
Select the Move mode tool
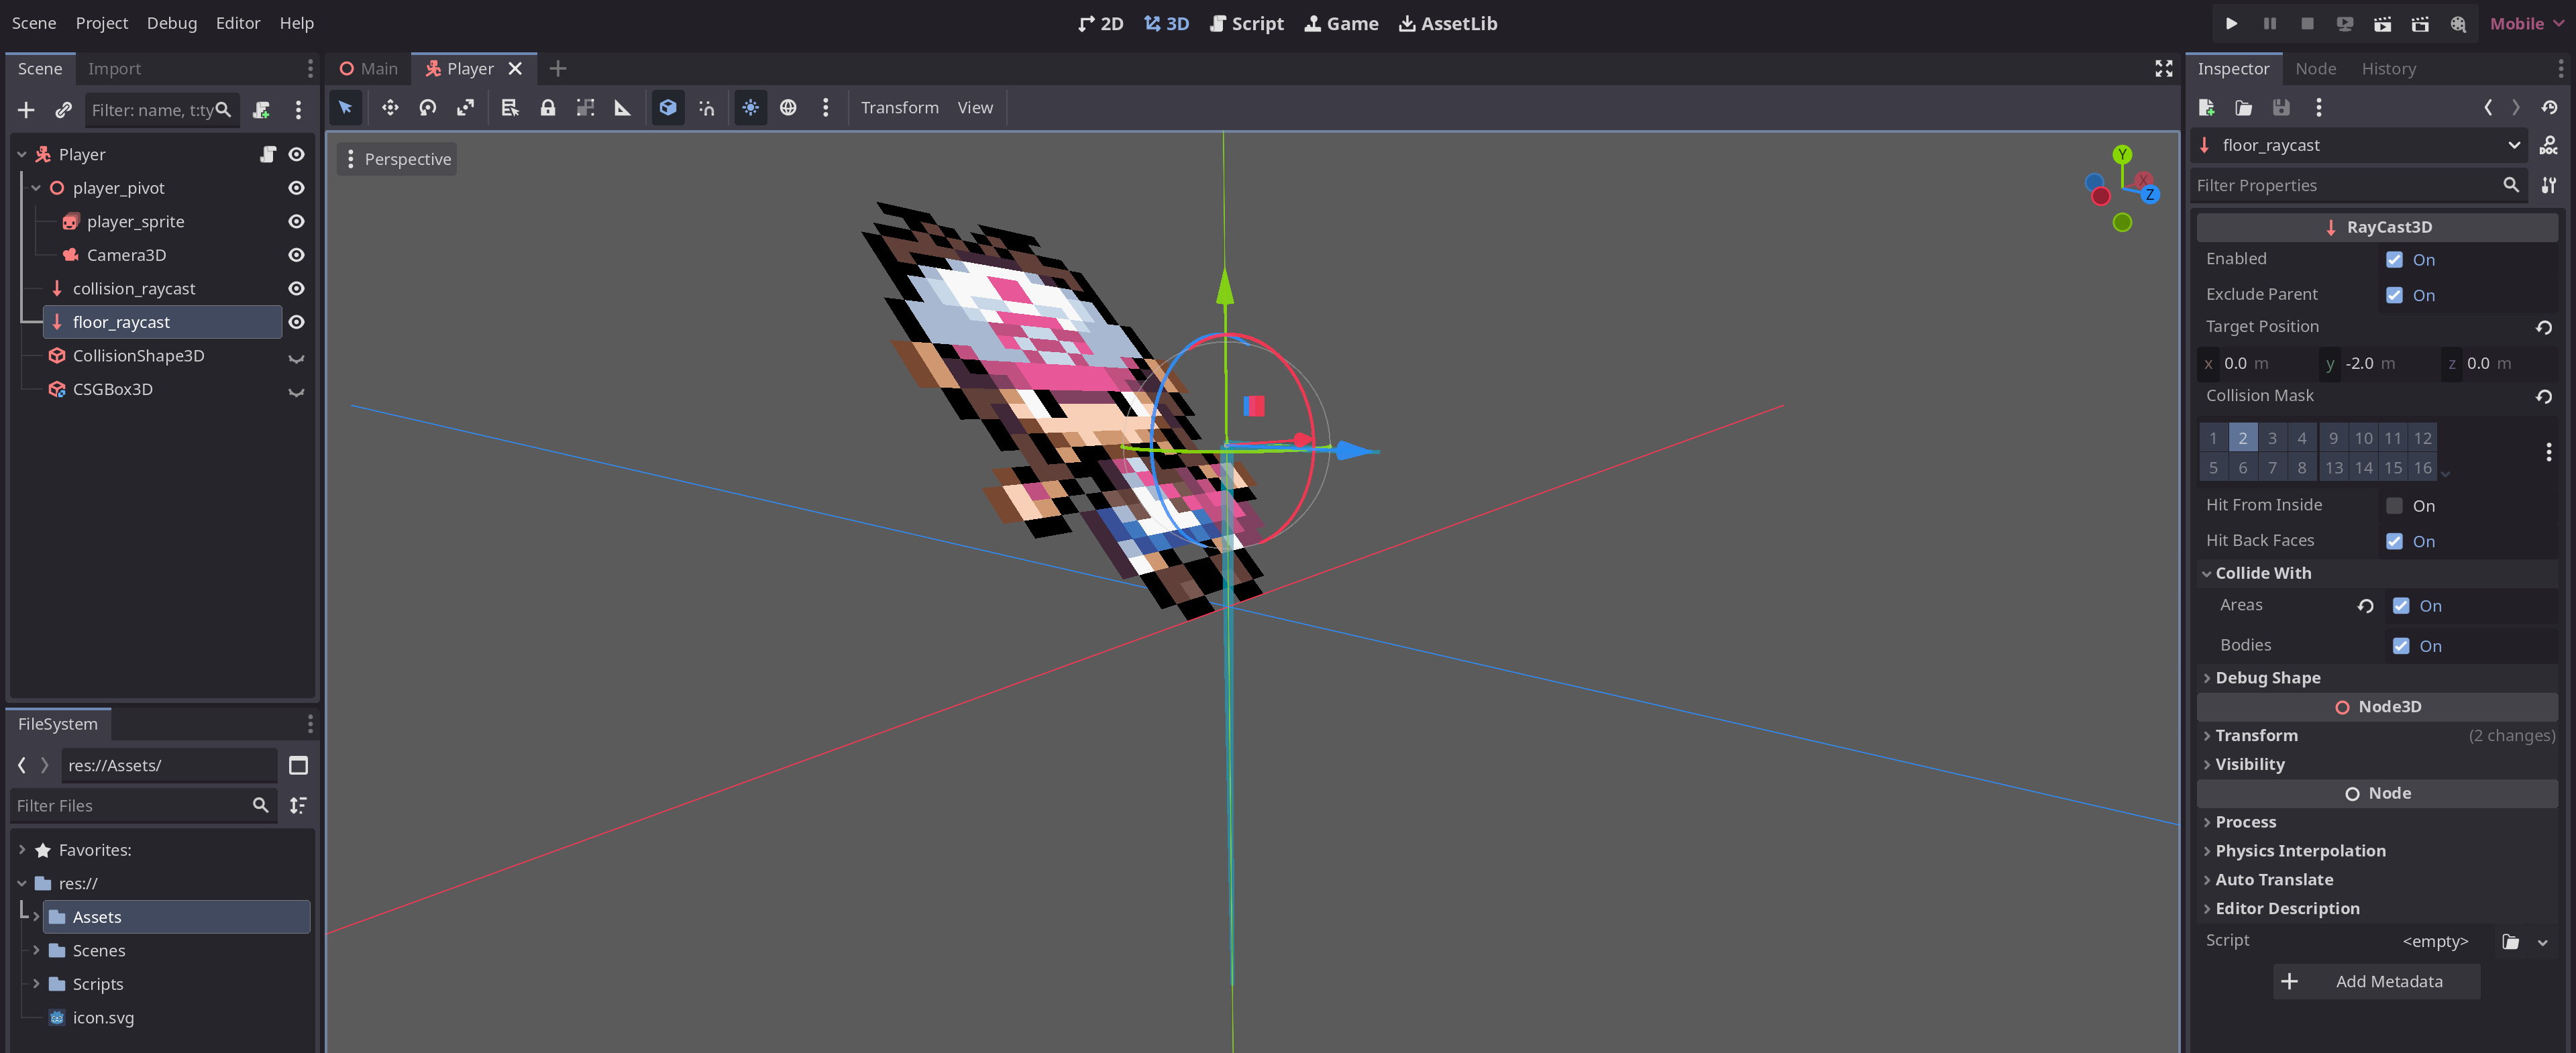(390, 108)
